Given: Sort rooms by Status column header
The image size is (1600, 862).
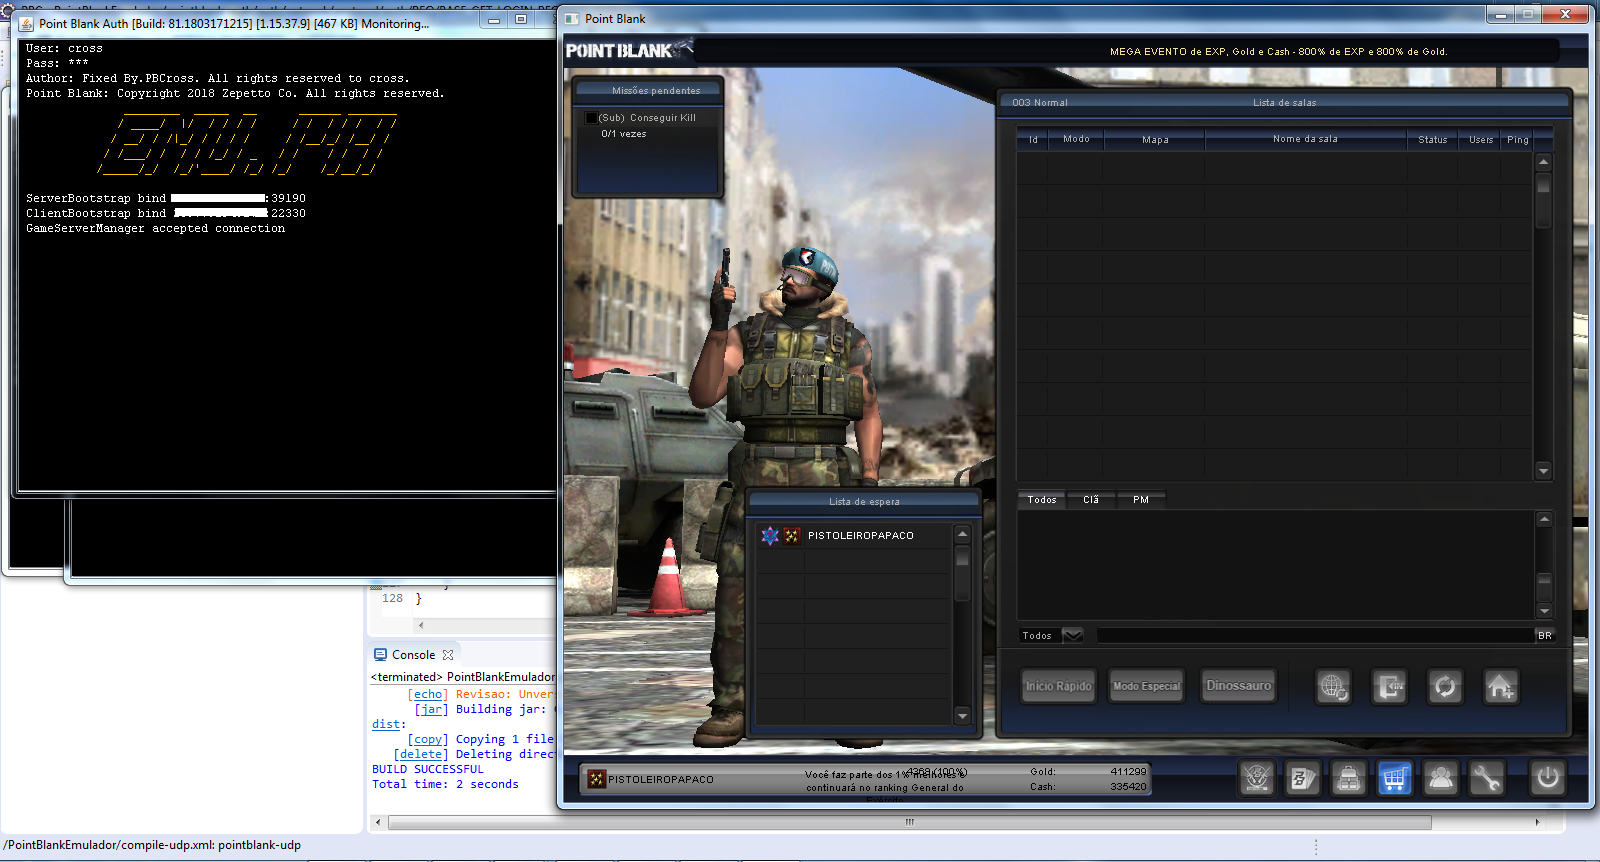Looking at the screenshot, I should point(1432,139).
